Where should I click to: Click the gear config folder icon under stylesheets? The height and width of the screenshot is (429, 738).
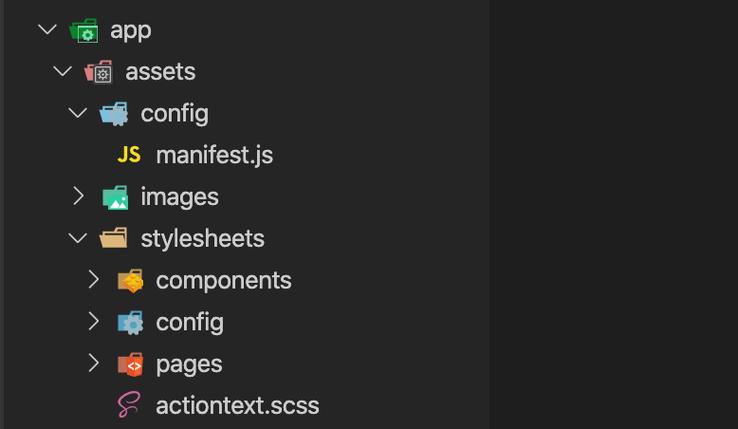[x=130, y=323]
